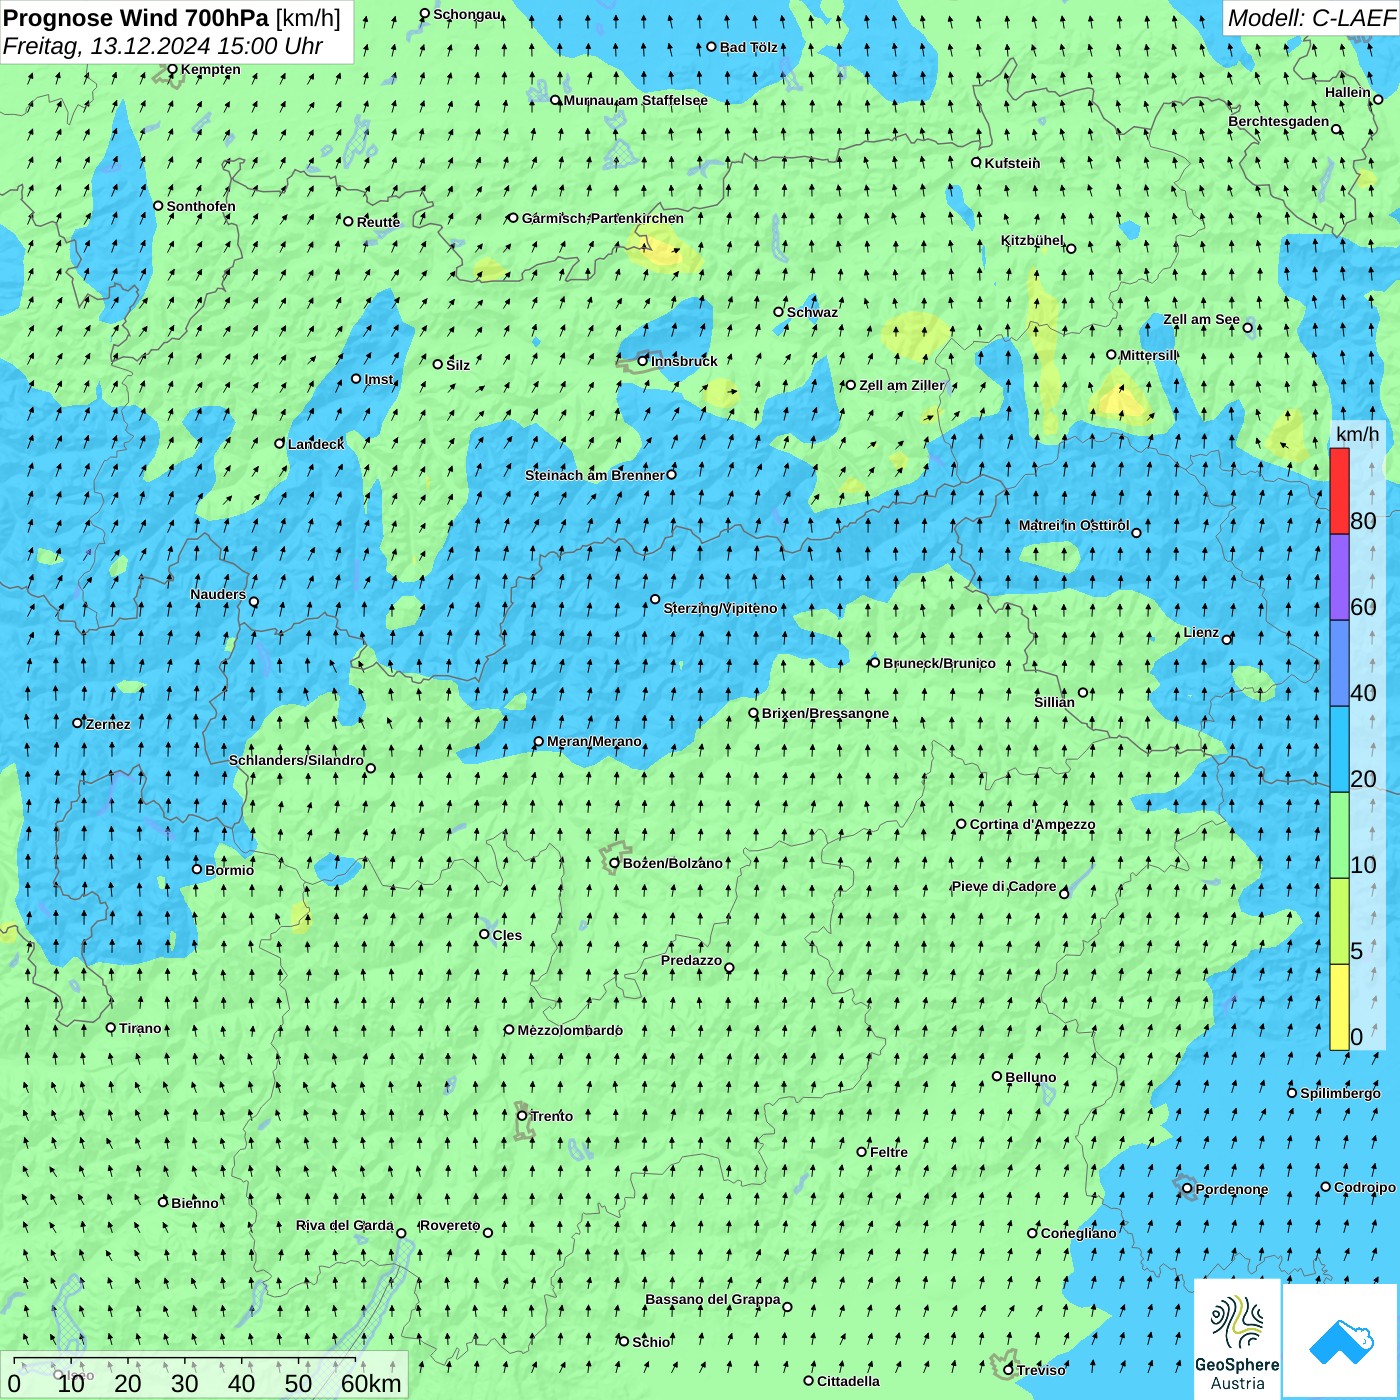Click the 'Prognose Wind 700hPa' title
The width and height of the screenshot is (1400, 1400).
(x=136, y=18)
